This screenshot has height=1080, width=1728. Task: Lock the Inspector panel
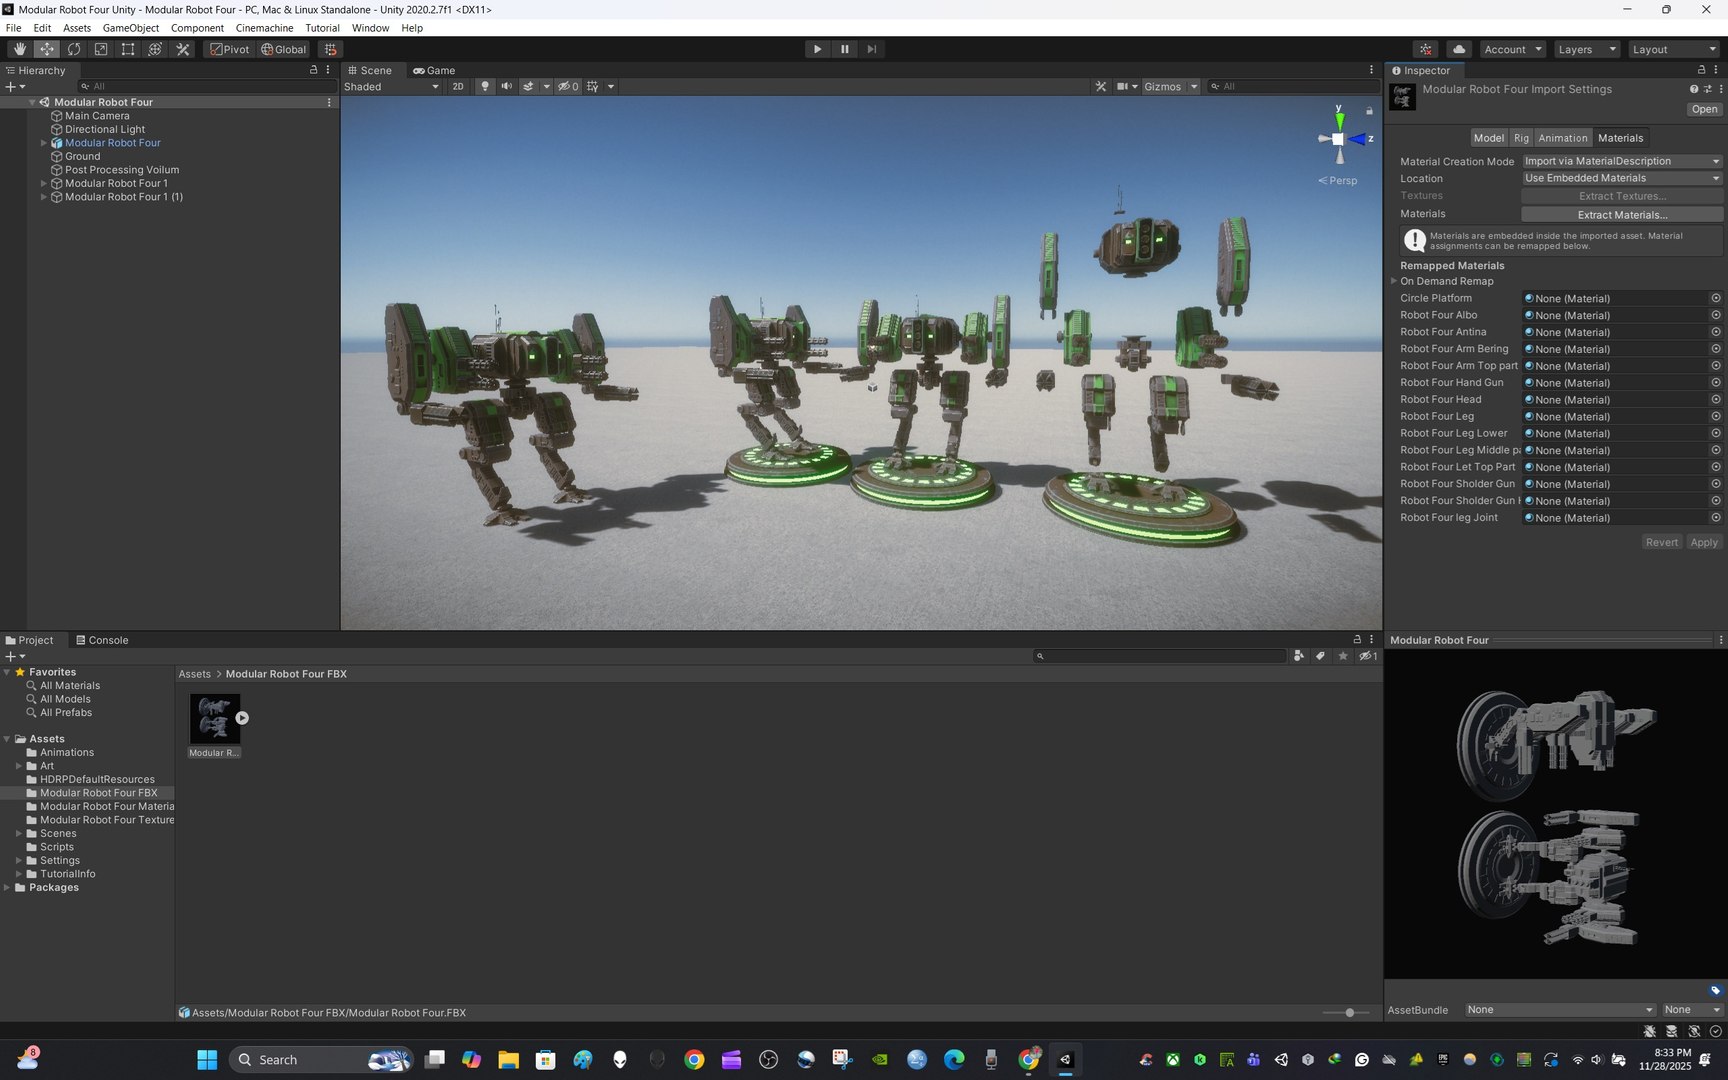1701,70
